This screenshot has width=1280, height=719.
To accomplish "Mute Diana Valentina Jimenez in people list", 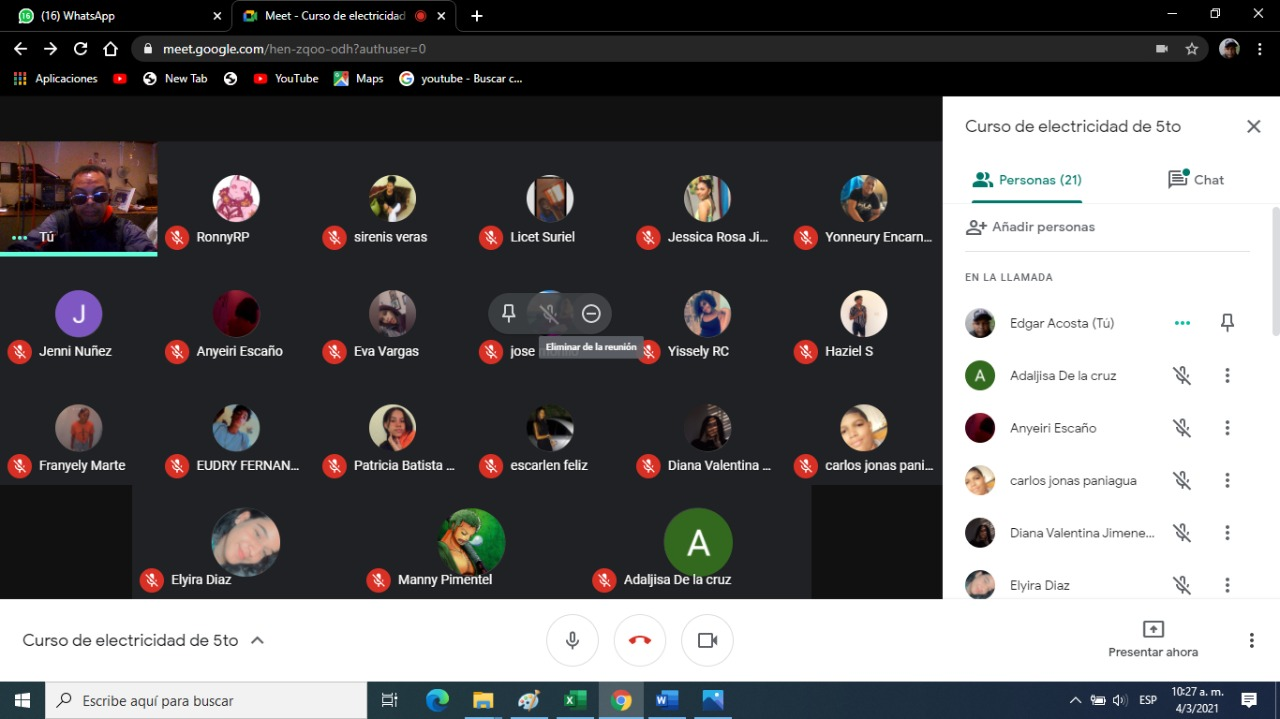I will tap(1182, 533).
